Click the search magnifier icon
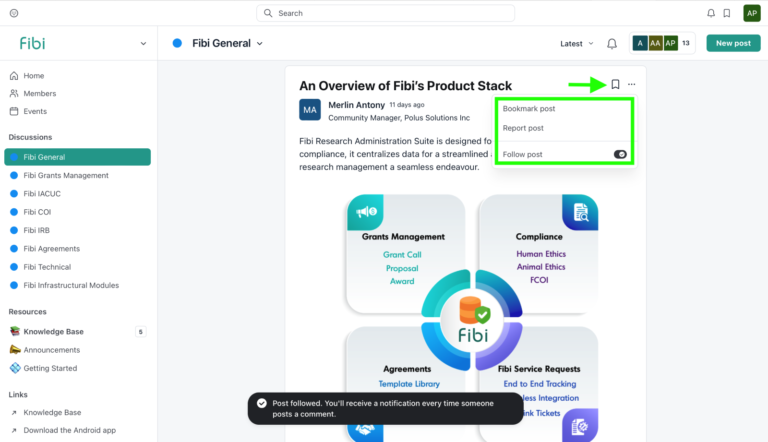Image resolution: width=768 pixels, height=442 pixels. pos(268,13)
